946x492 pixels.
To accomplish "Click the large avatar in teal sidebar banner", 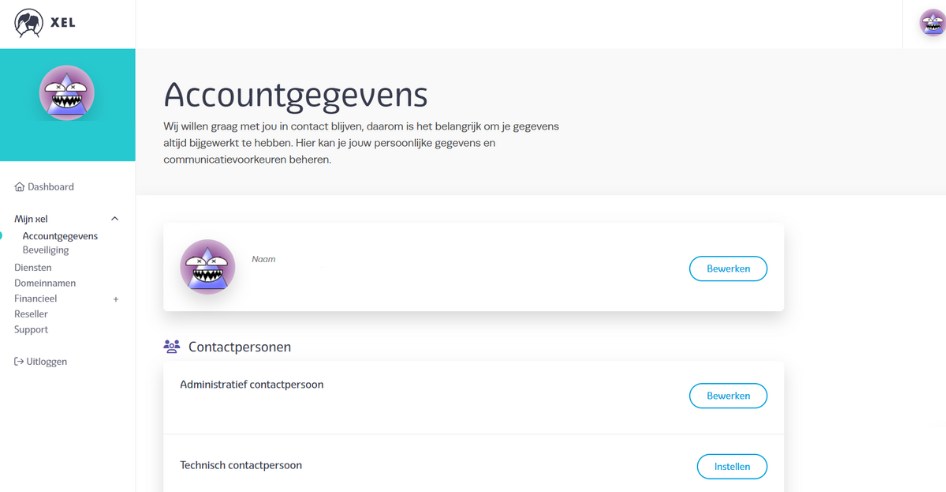I will tap(66, 93).
